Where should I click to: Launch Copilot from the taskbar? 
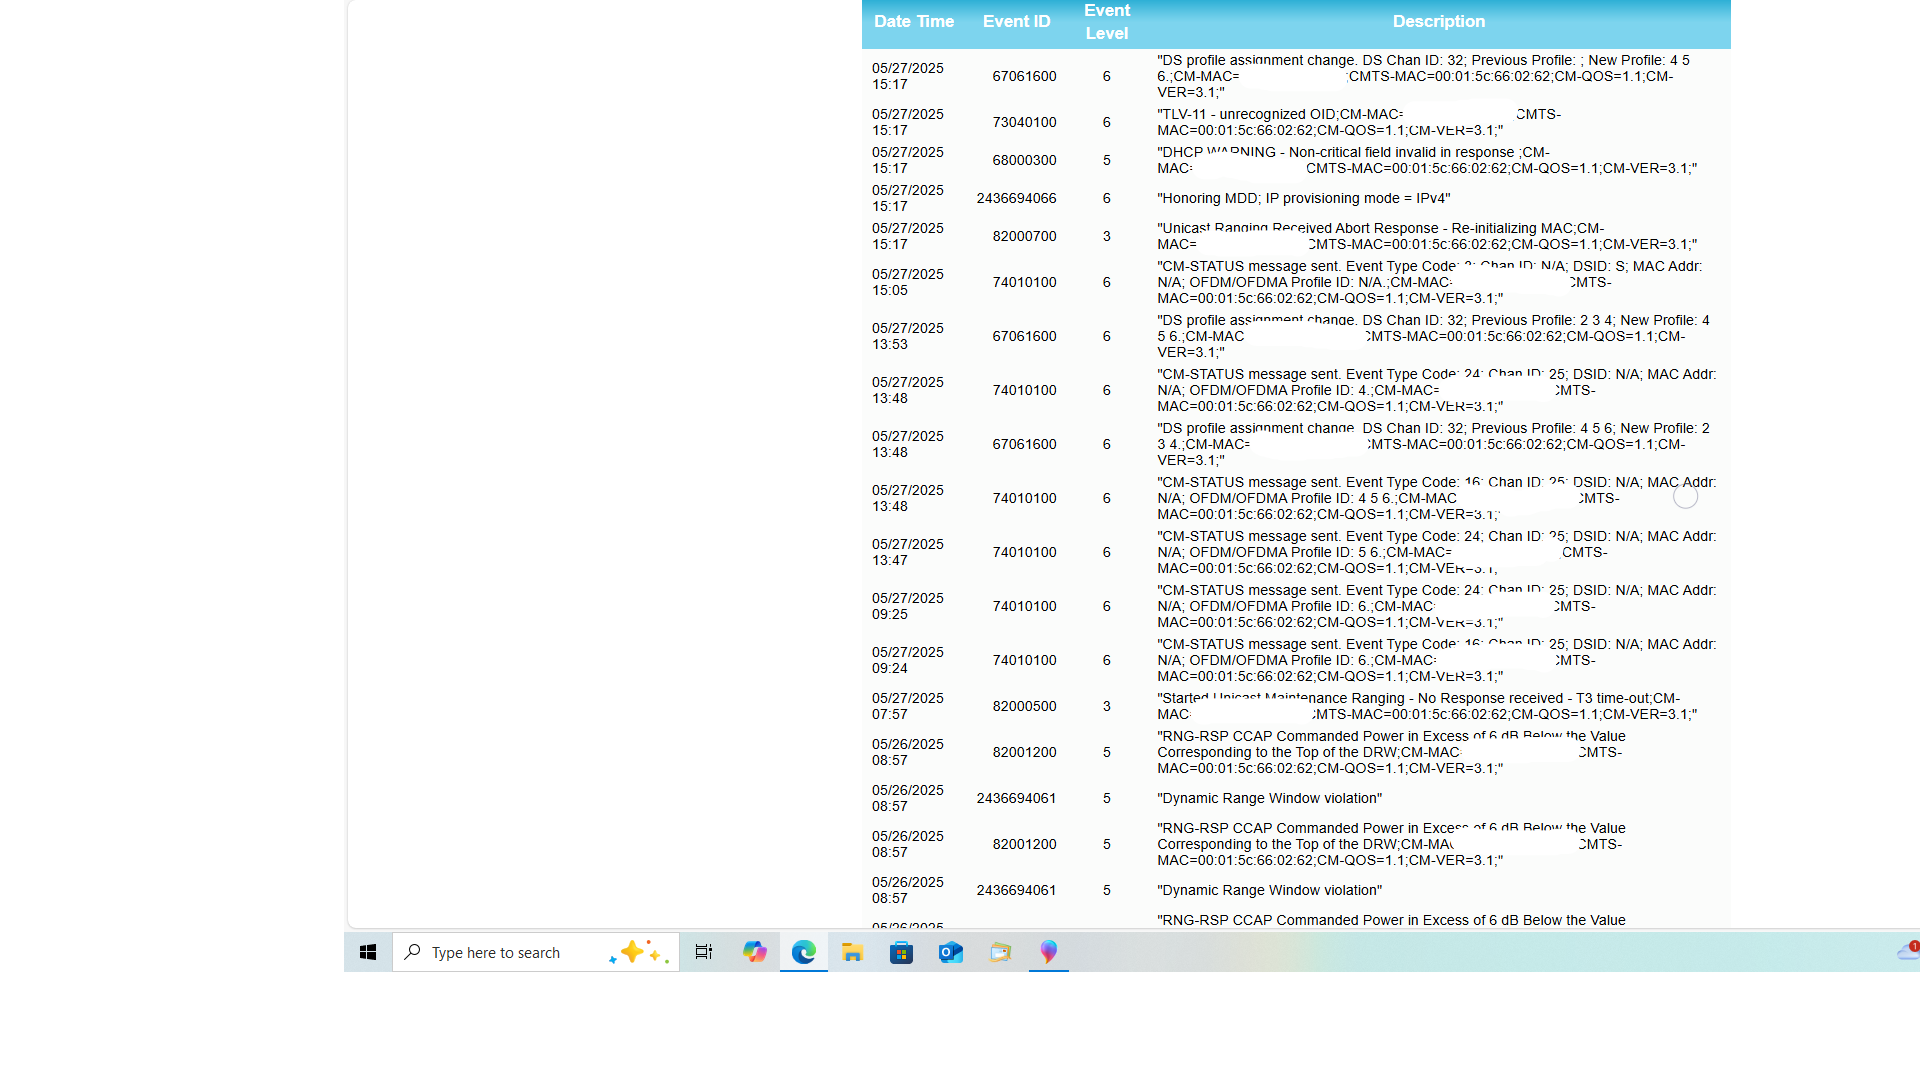[755, 952]
